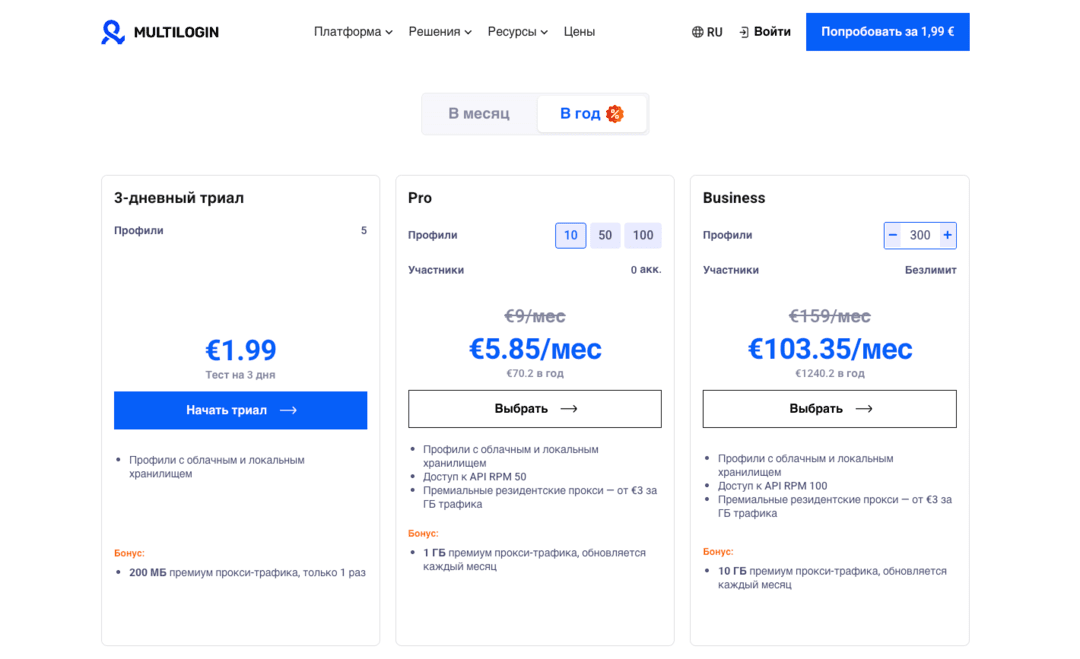1080x659 pixels.
Task: Switch billing to В месяц
Action: click(x=479, y=114)
